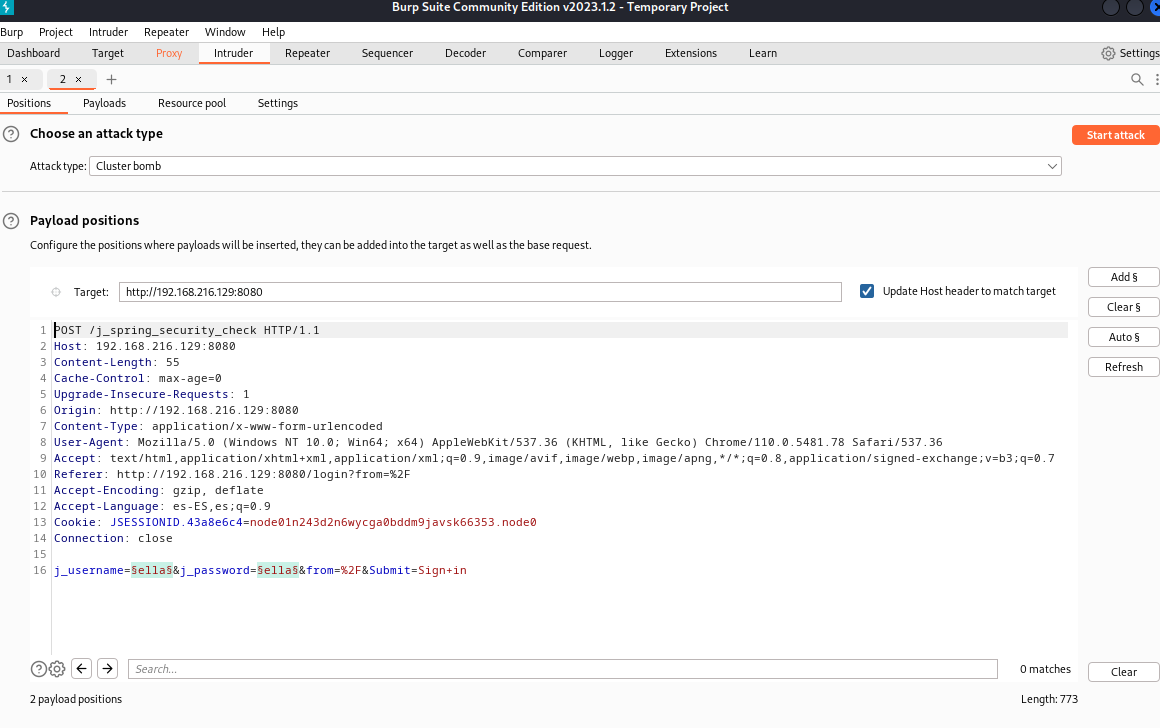Open the Burp menu
1160x728 pixels.
coord(12,32)
